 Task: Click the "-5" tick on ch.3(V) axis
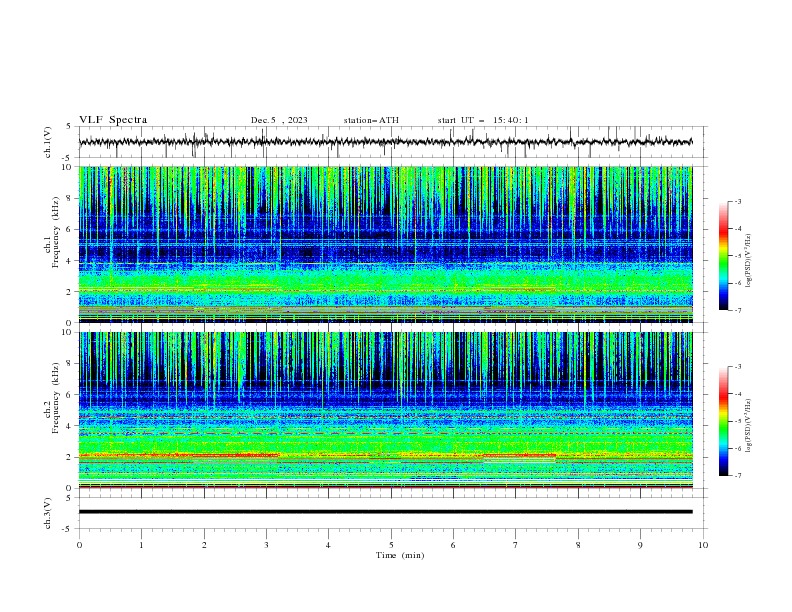[x=68, y=529]
